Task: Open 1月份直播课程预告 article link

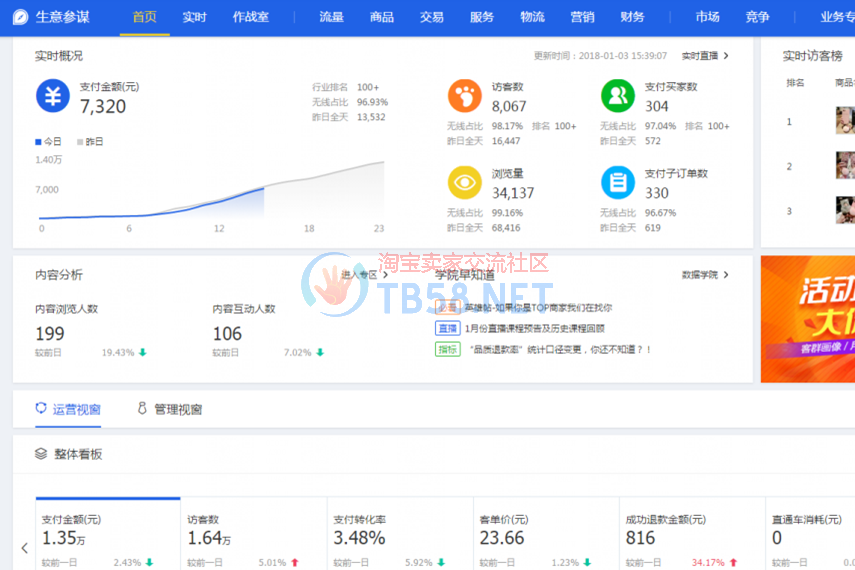Action: pos(534,328)
